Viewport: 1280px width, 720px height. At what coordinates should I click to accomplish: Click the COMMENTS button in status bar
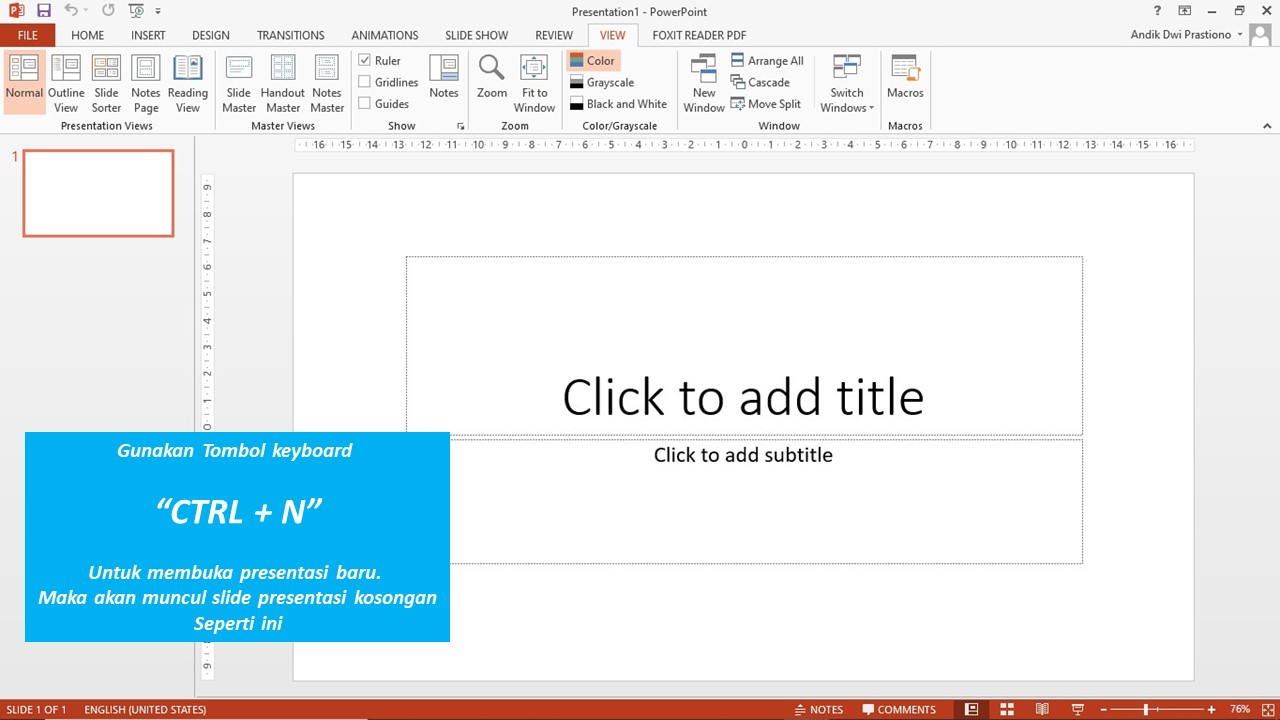pos(899,709)
